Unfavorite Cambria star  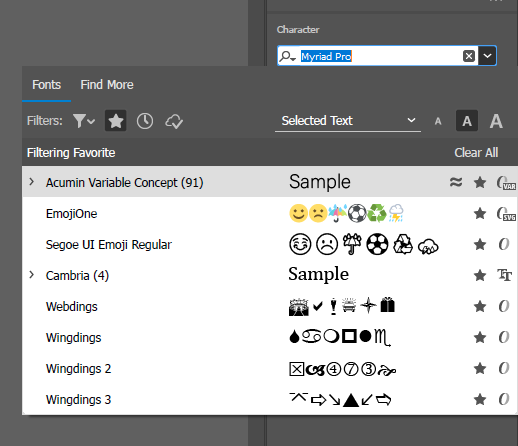(480, 275)
